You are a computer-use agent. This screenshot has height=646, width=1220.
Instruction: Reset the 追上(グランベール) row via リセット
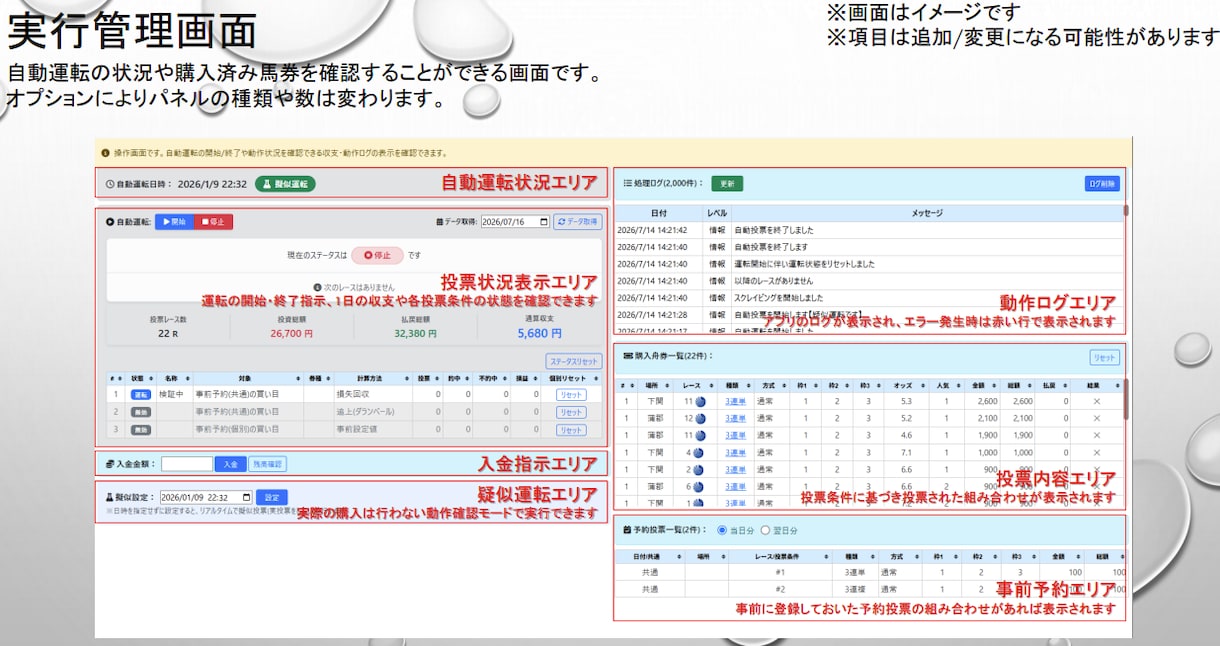pos(571,412)
